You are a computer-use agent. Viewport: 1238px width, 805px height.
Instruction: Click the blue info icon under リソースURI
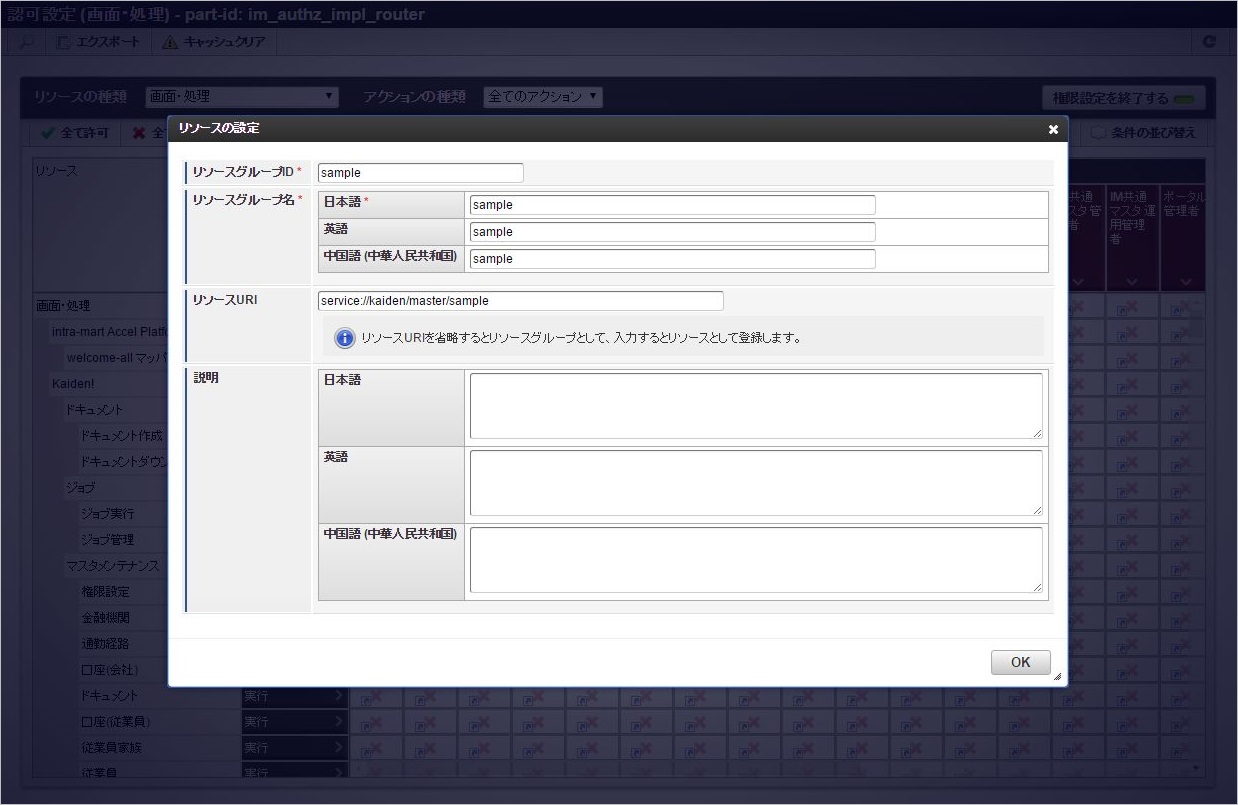click(345, 338)
